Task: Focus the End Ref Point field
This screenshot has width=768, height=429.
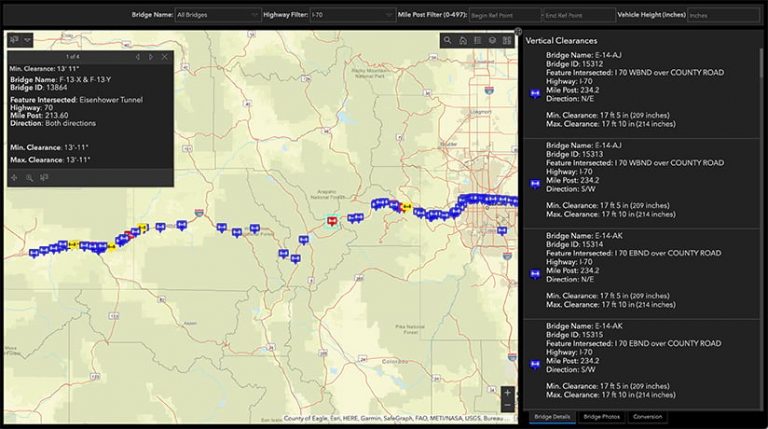Action: pos(579,15)
